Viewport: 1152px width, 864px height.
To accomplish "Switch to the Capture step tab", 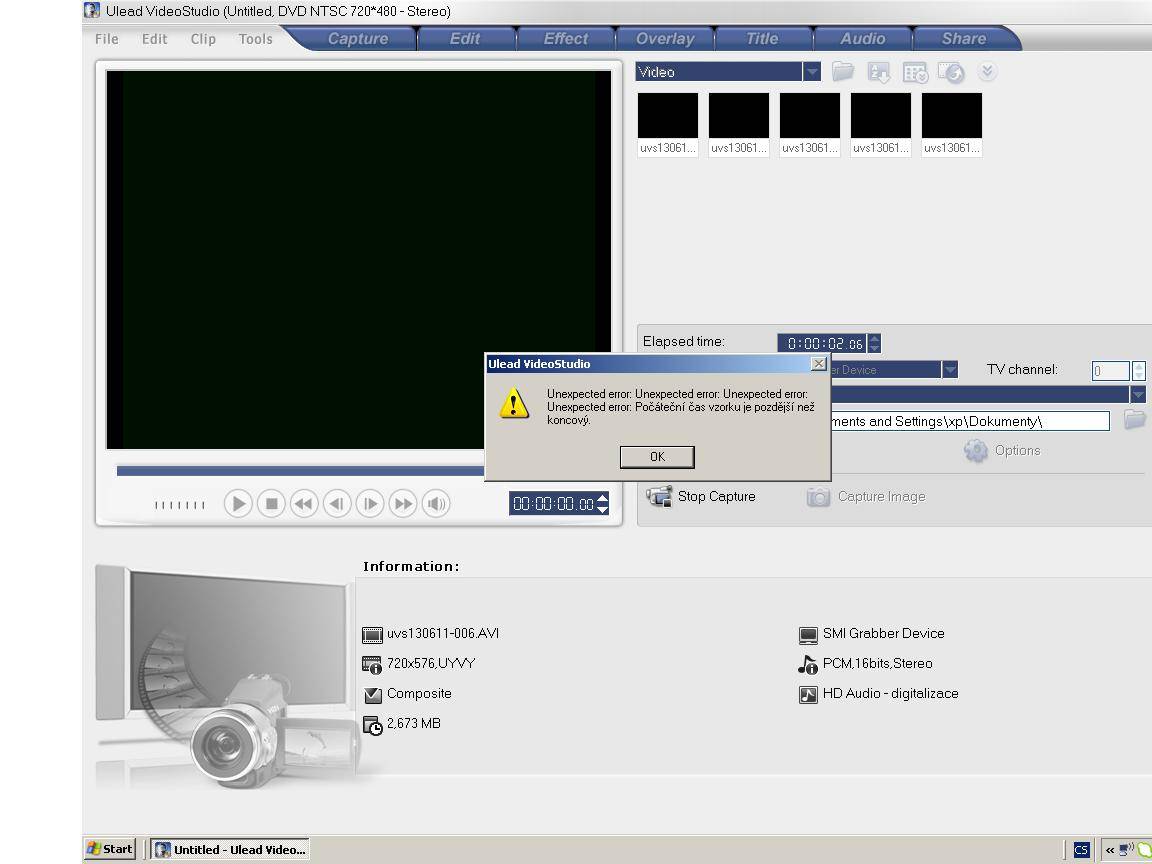I will pos(358,39).
